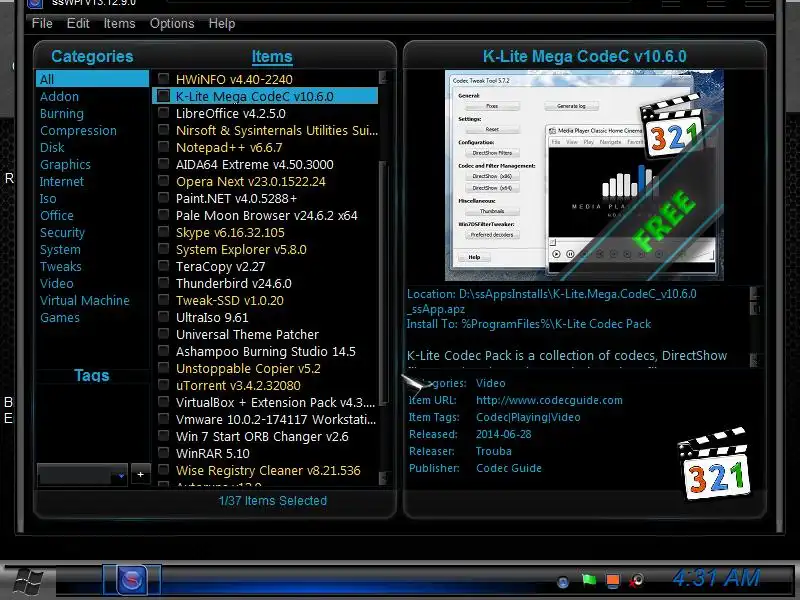Select Thunderbird v24.6.0 item
This screenshot has width=800, height=600.
point(234,284)
